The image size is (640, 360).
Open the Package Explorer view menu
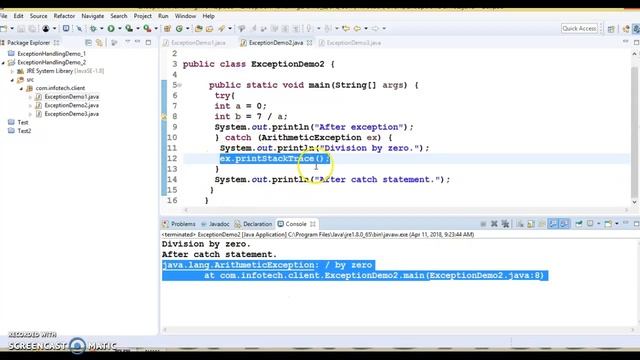[x=127, y=42]
